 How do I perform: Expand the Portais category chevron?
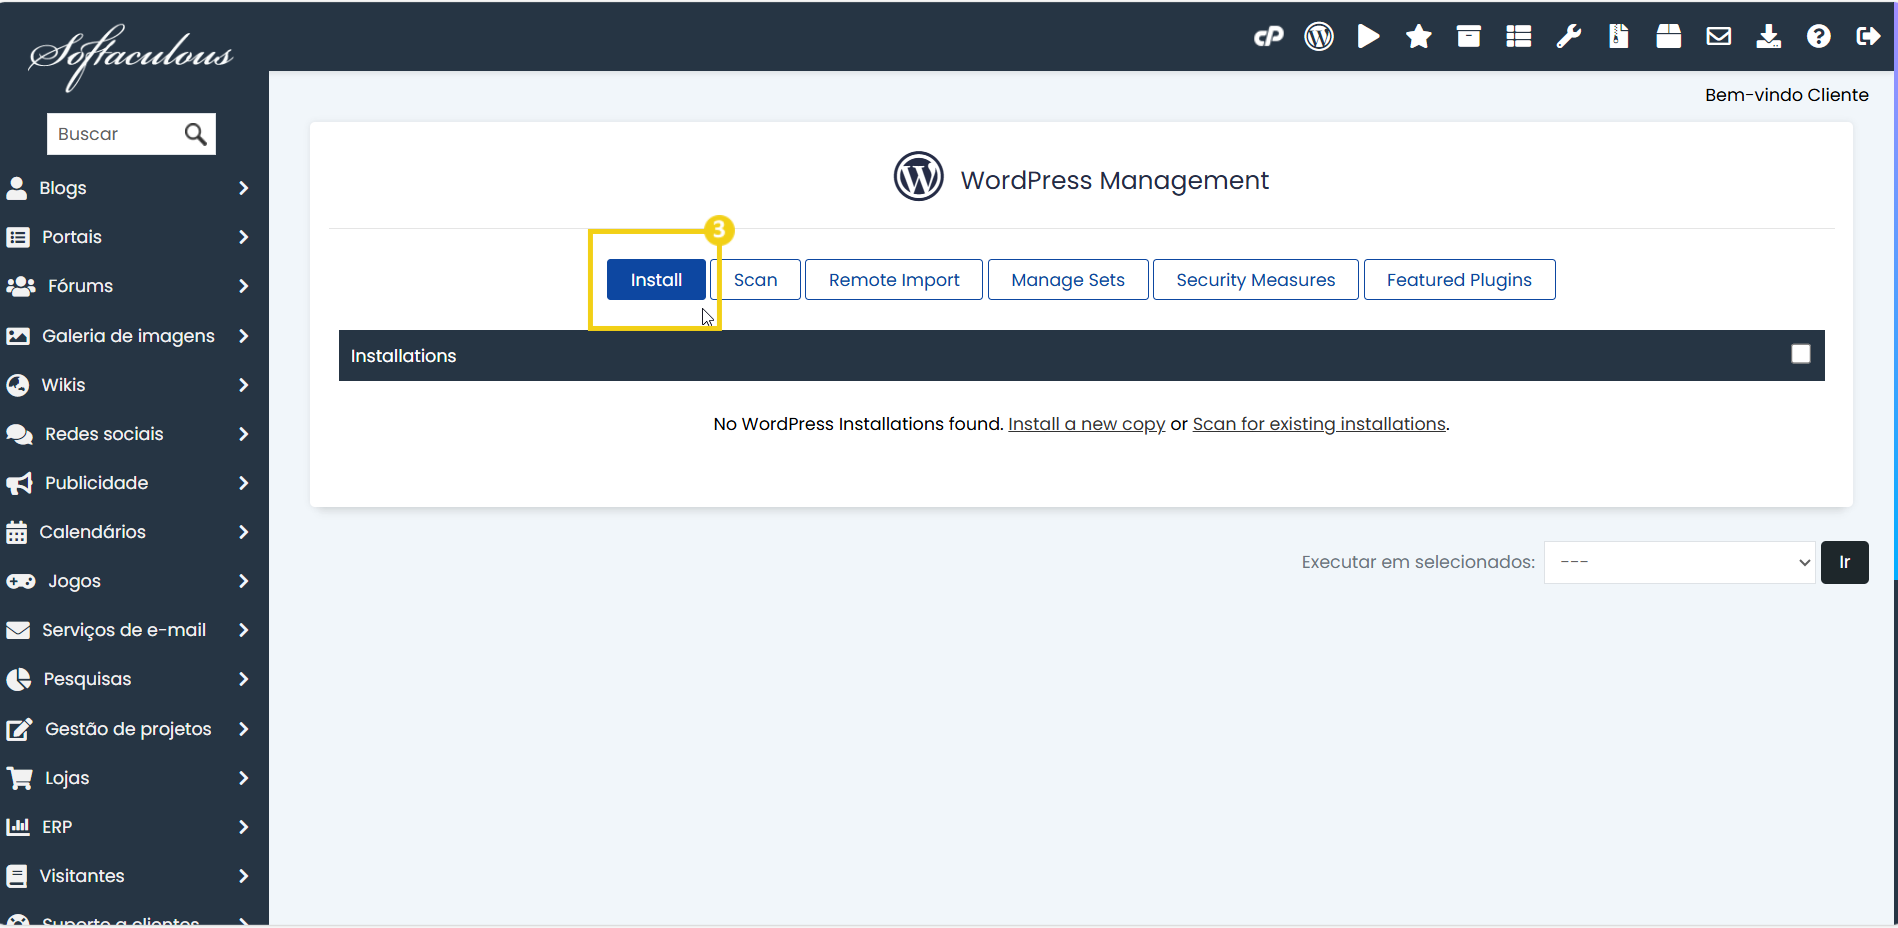(244, 237)
